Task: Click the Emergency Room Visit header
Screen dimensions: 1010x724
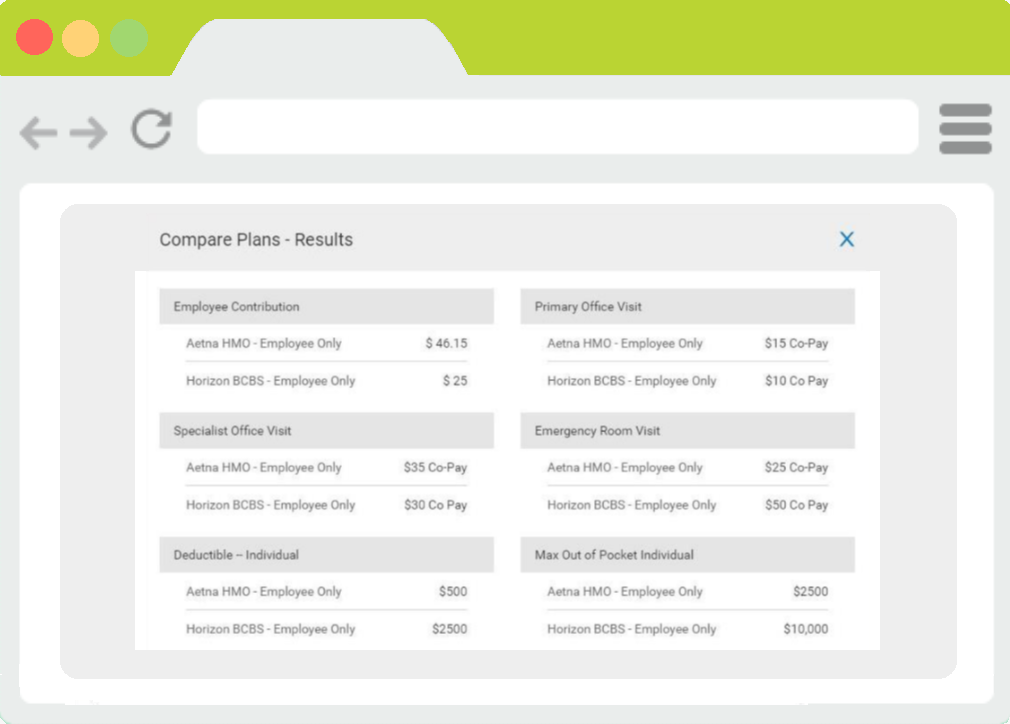Action: pyautogui.click(x=687, y=430)
